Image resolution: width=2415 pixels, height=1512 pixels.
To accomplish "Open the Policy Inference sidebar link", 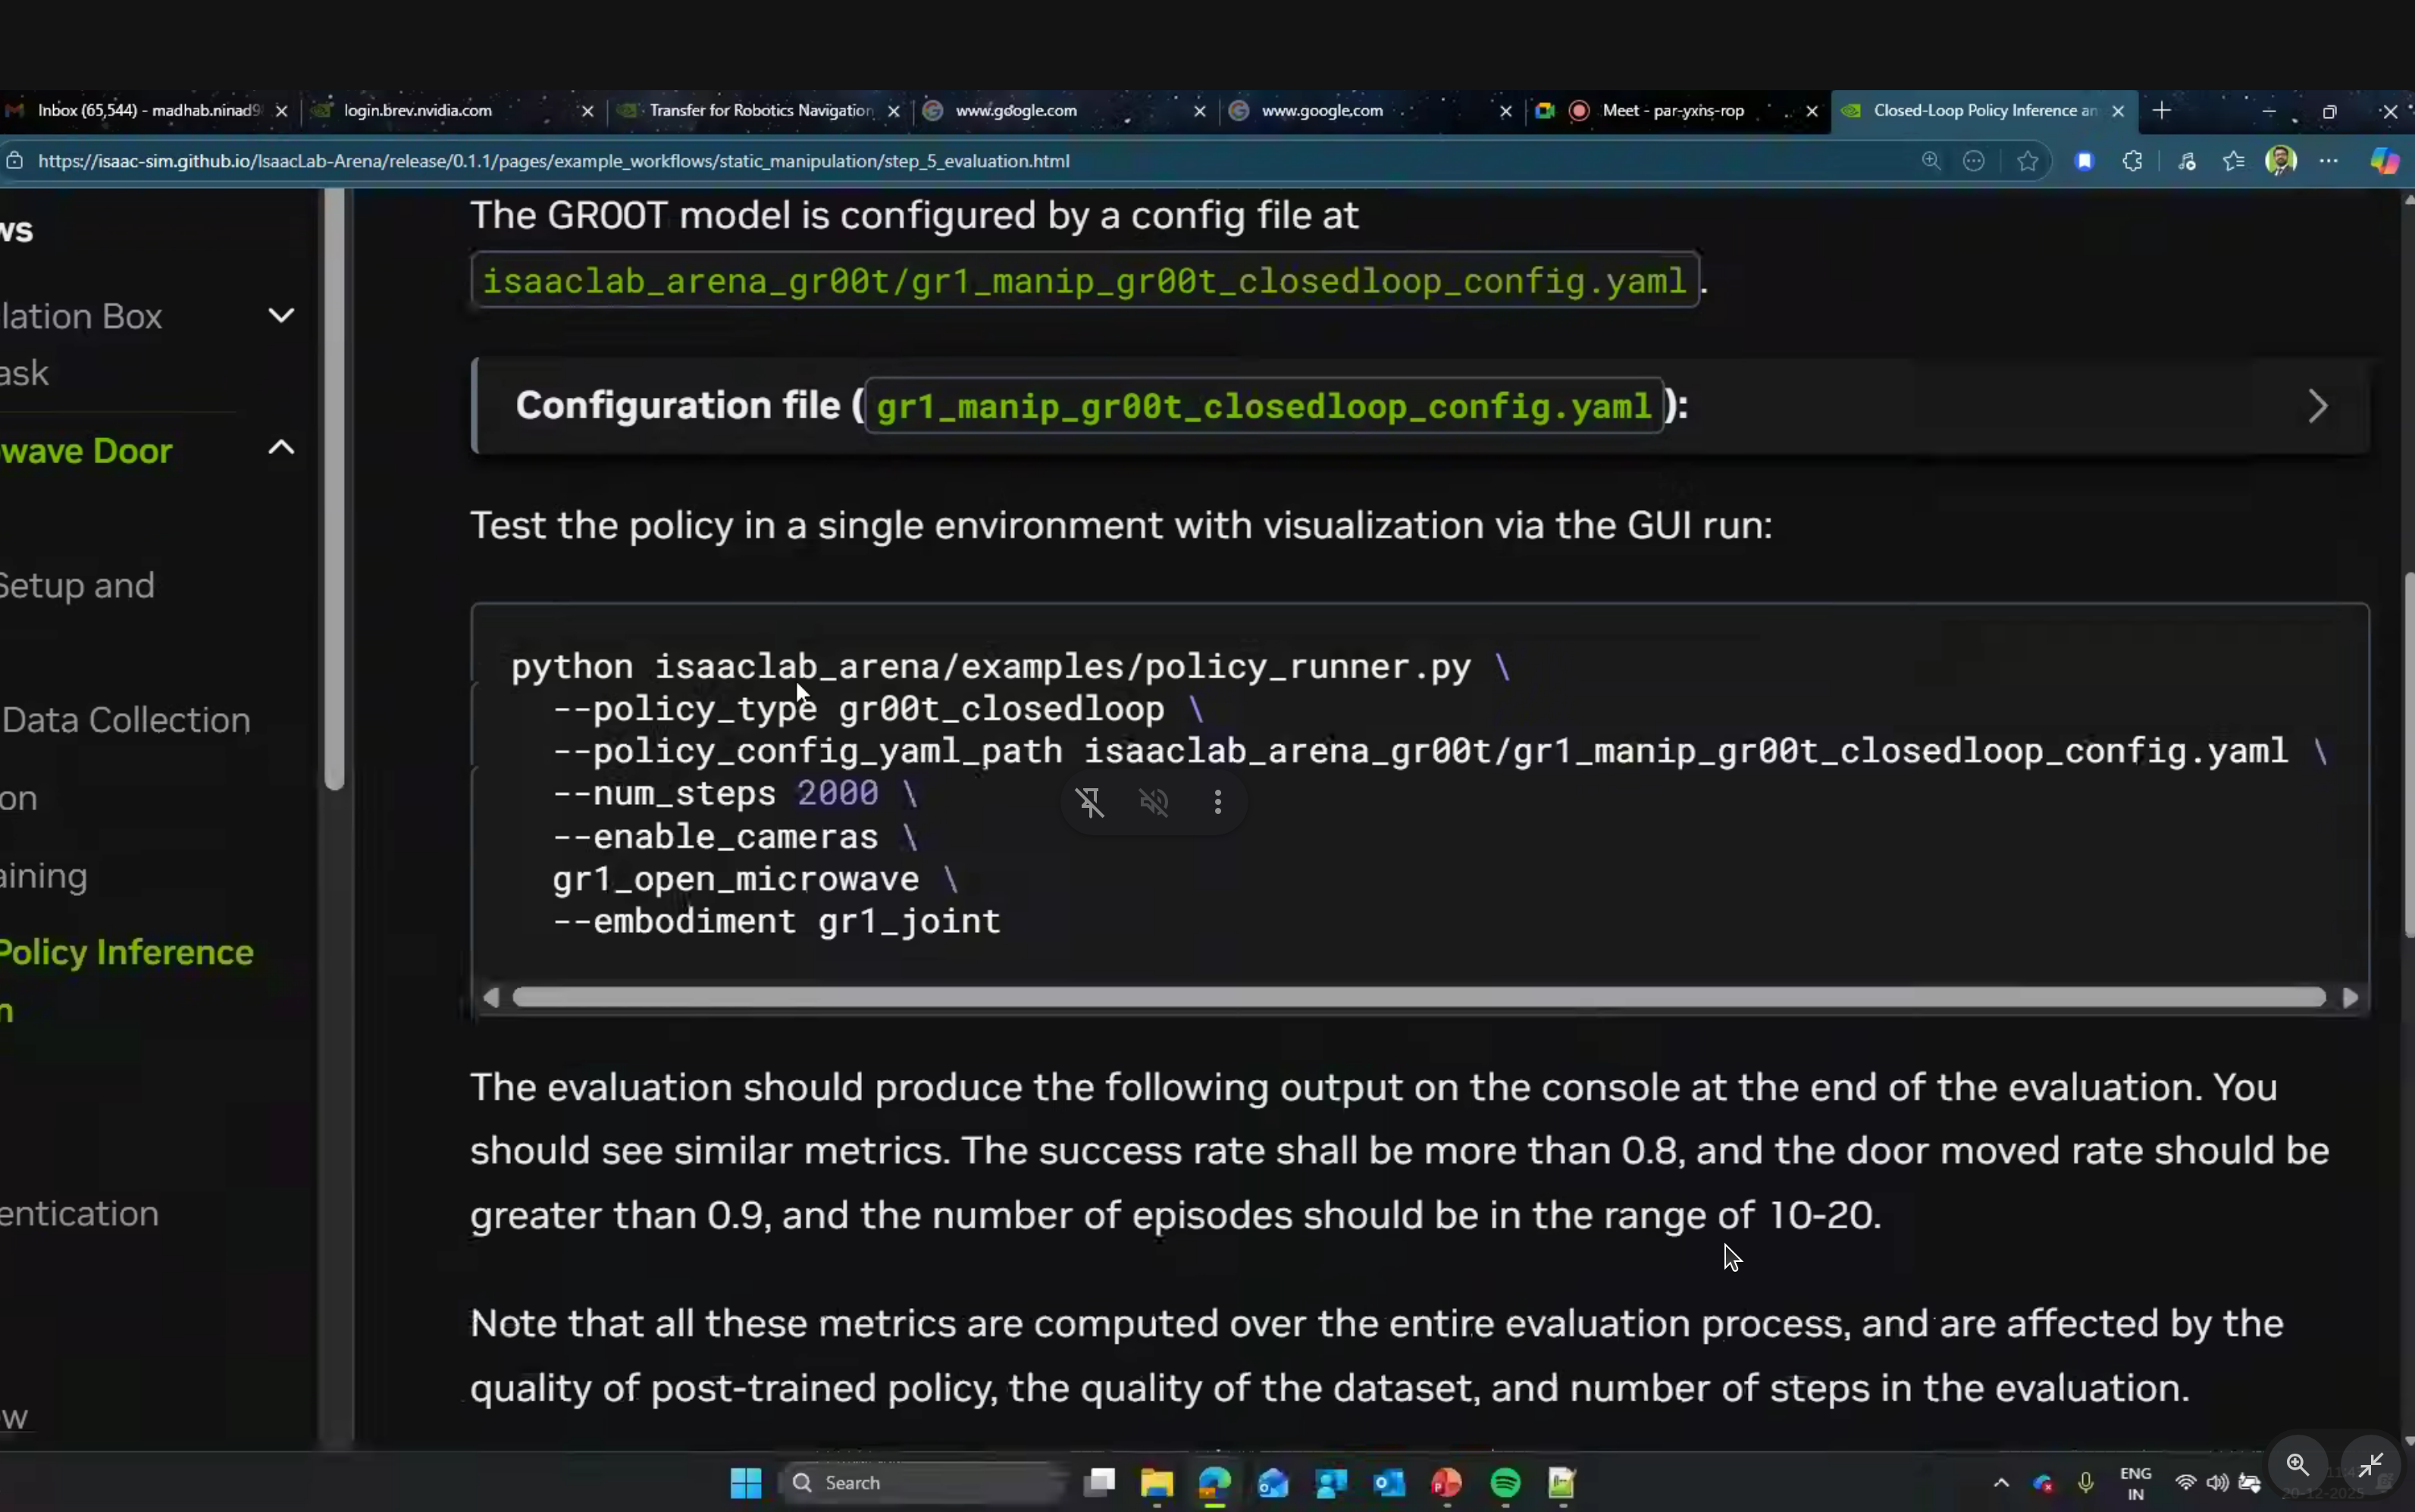I will 128,951.
